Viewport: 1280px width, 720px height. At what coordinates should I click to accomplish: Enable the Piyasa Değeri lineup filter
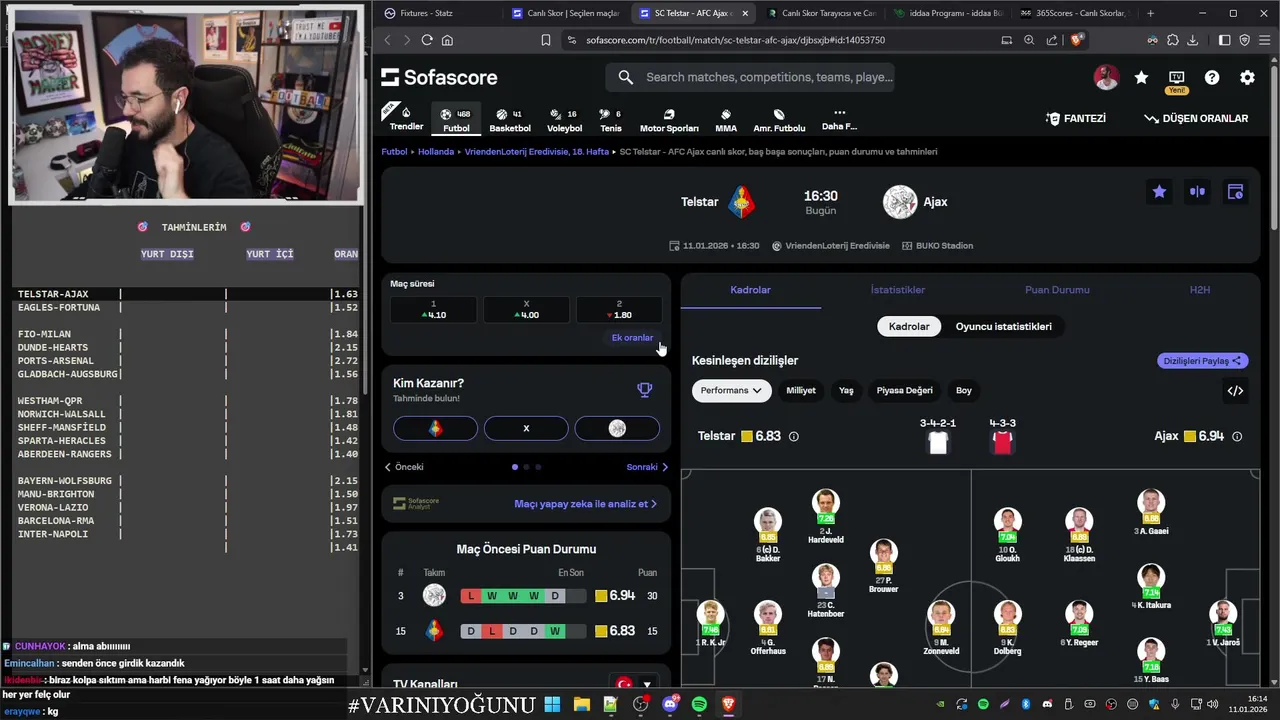point(904,391)
